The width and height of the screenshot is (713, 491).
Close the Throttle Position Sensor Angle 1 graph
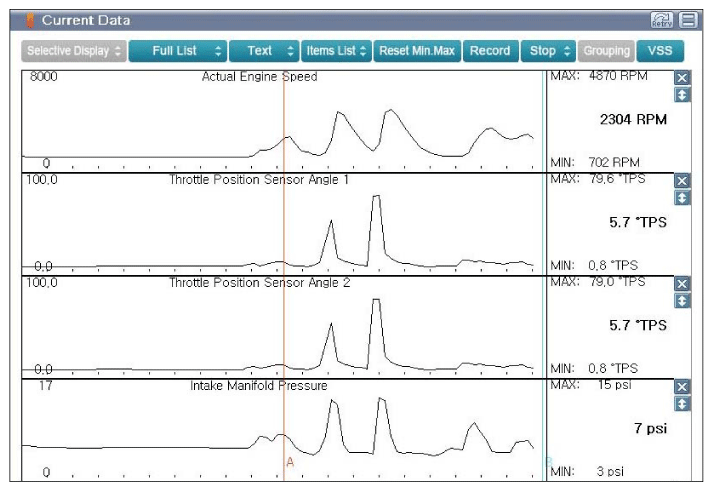pyautogui.click(x=682, y=181)
